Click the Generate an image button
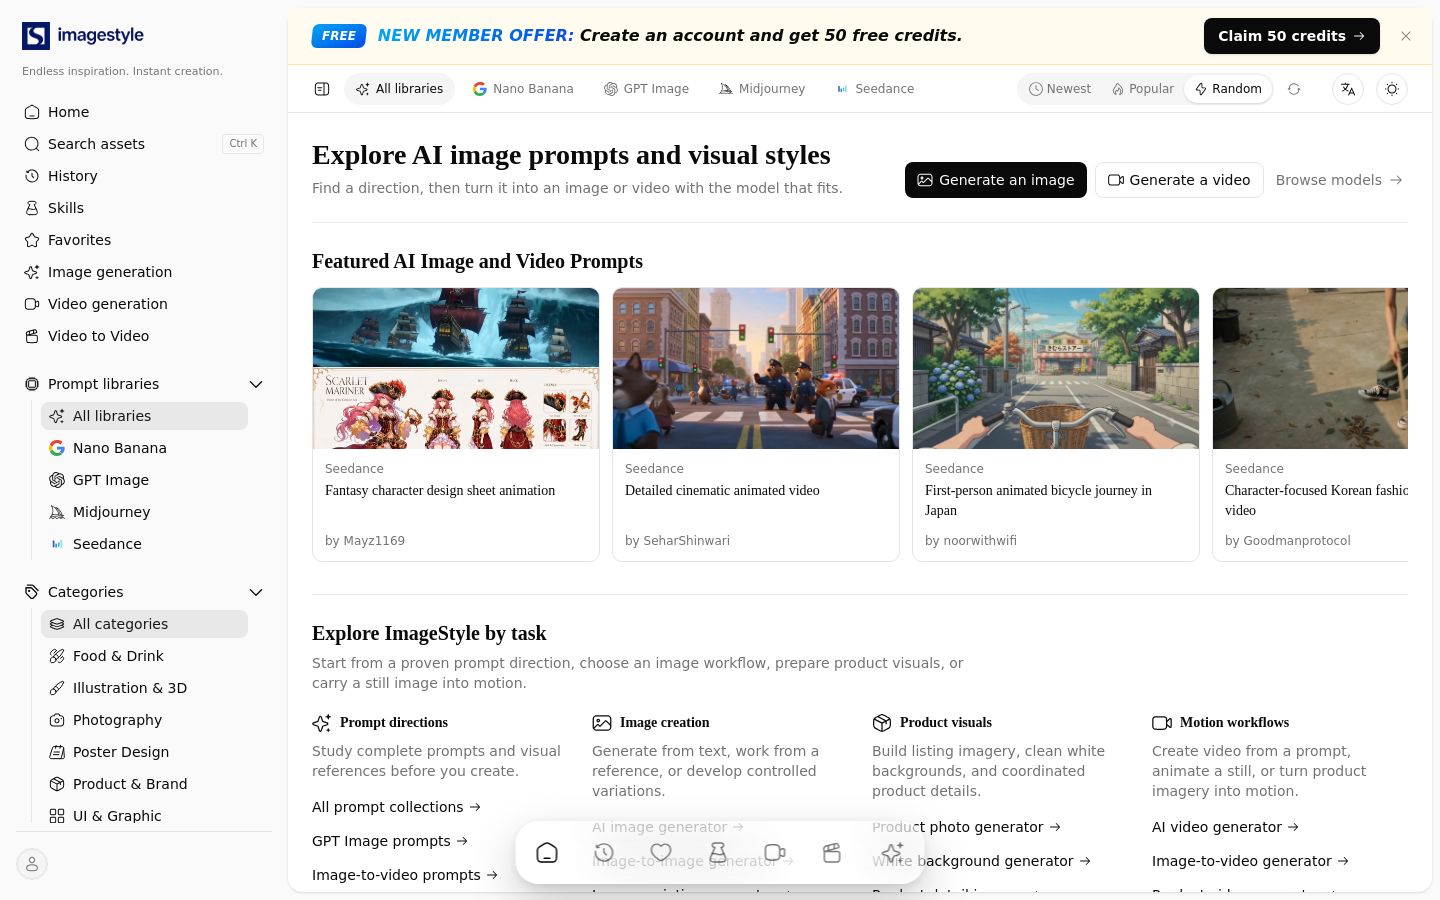This screenshot has width=1440, height=900. [x=996, y=180]
